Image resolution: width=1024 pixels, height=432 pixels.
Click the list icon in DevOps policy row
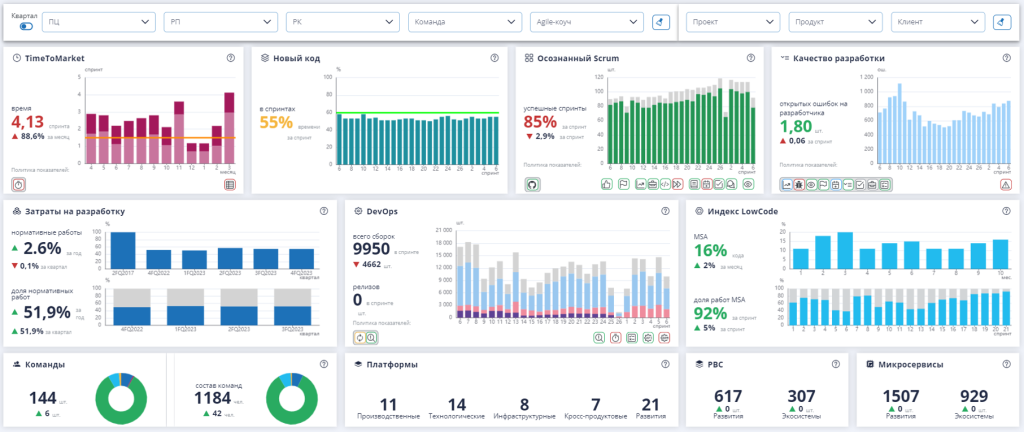[x=632, y=338]
